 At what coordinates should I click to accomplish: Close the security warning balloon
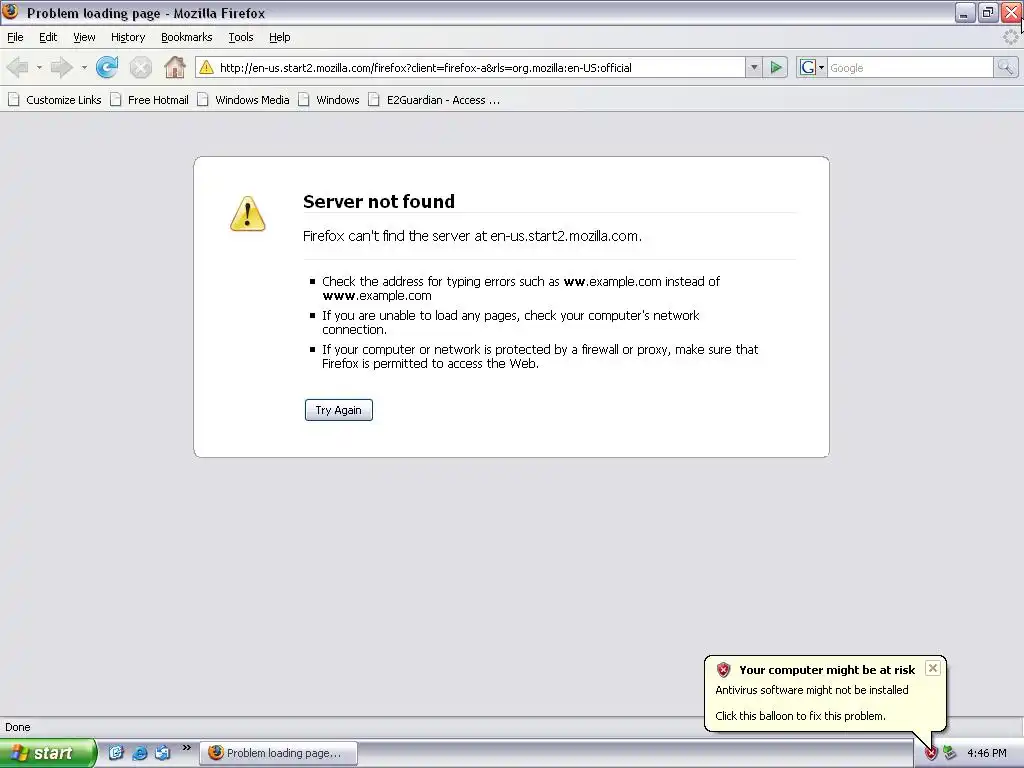pyautogui.click(x=933, y=668)
